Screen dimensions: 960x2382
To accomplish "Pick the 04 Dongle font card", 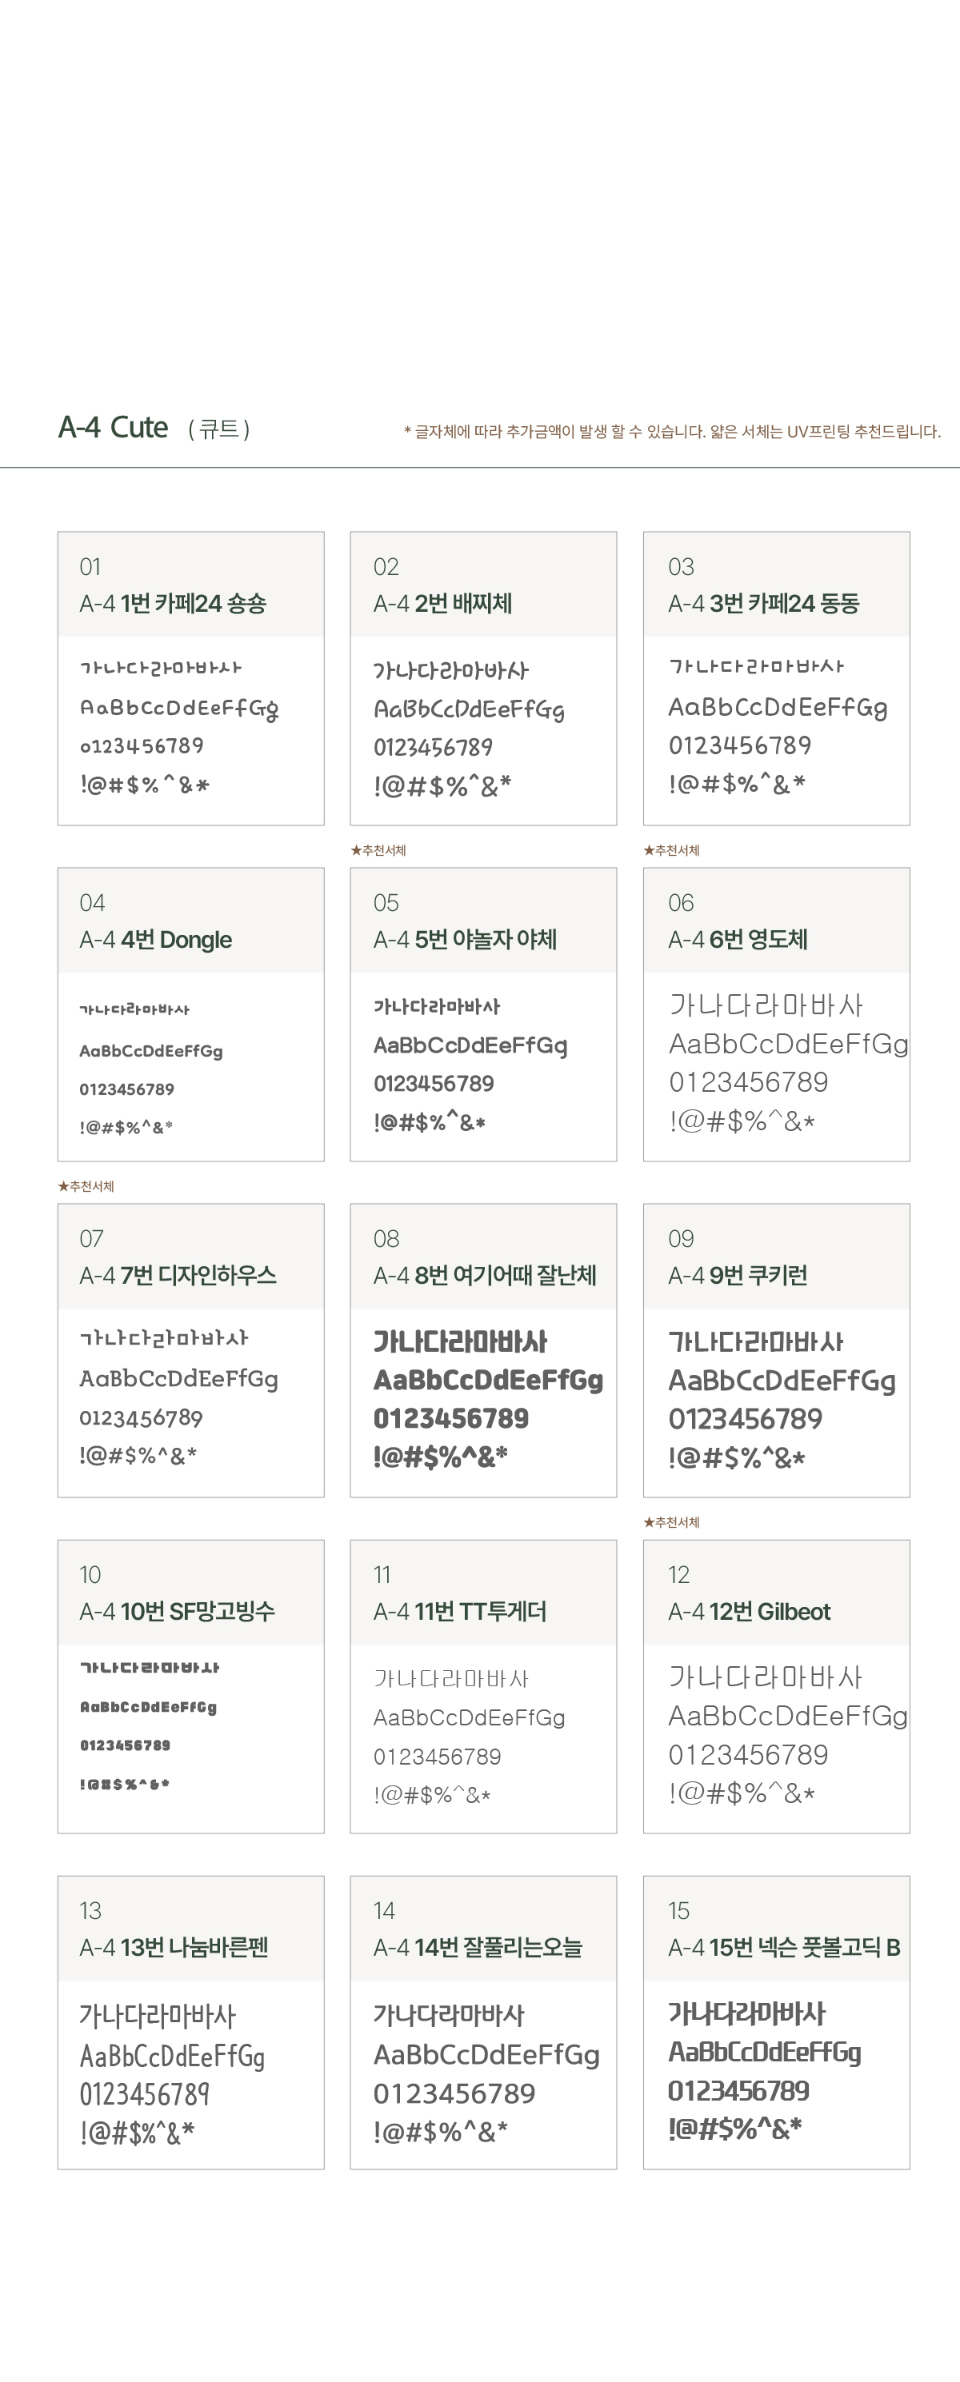I will coord(190,1014).
